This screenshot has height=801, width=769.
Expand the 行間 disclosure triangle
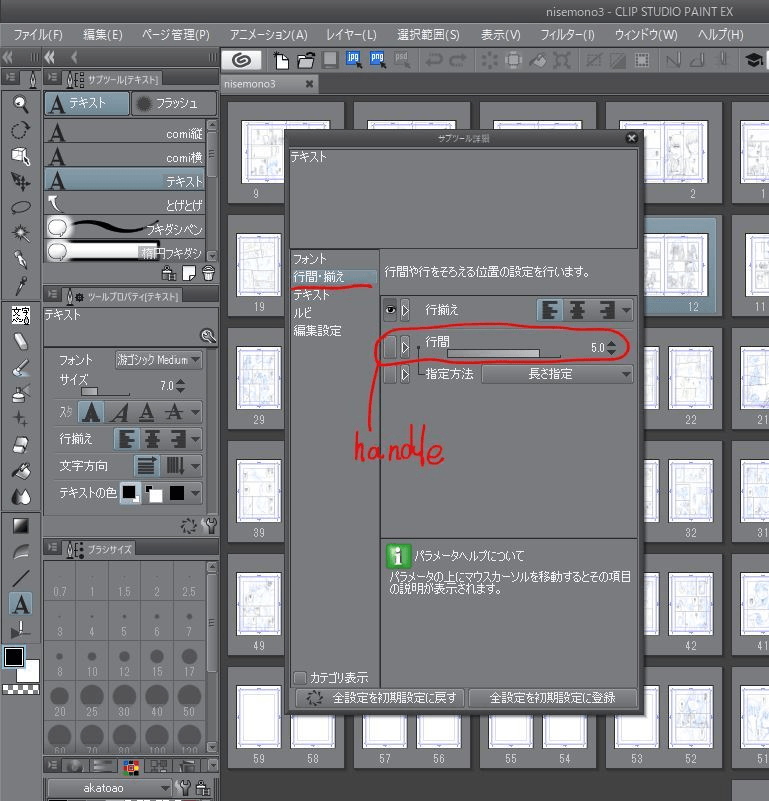tap(405, 348)
